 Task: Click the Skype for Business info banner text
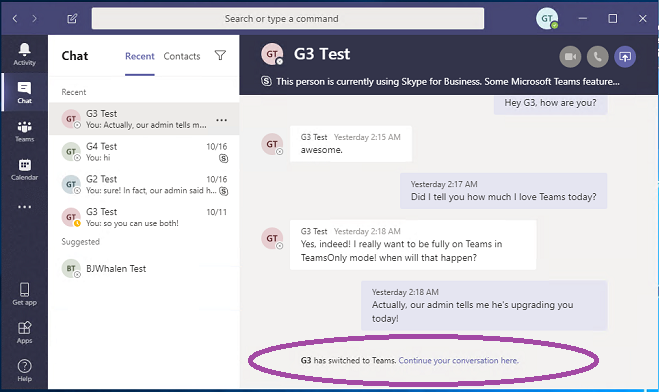(447, 81)
